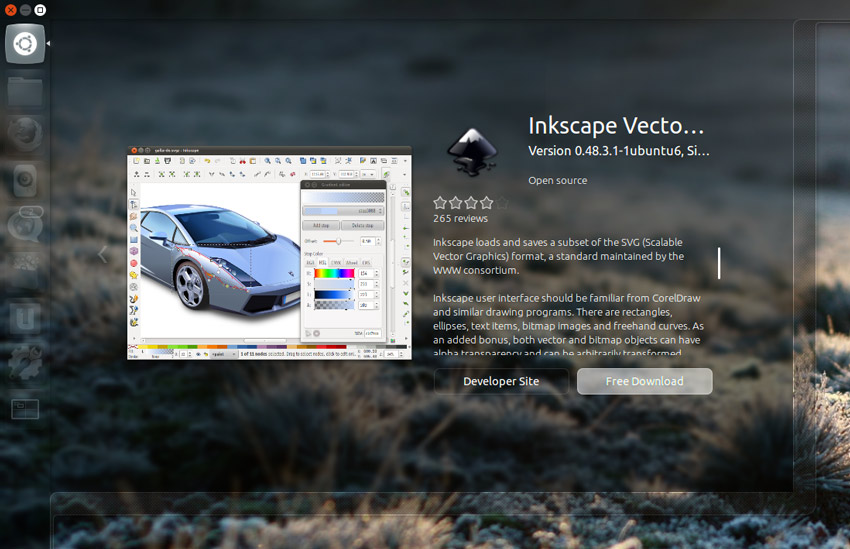Click the empty fifth rating star
The width and height of the screenshot is (850, 549).
click(x=502, y=203)
